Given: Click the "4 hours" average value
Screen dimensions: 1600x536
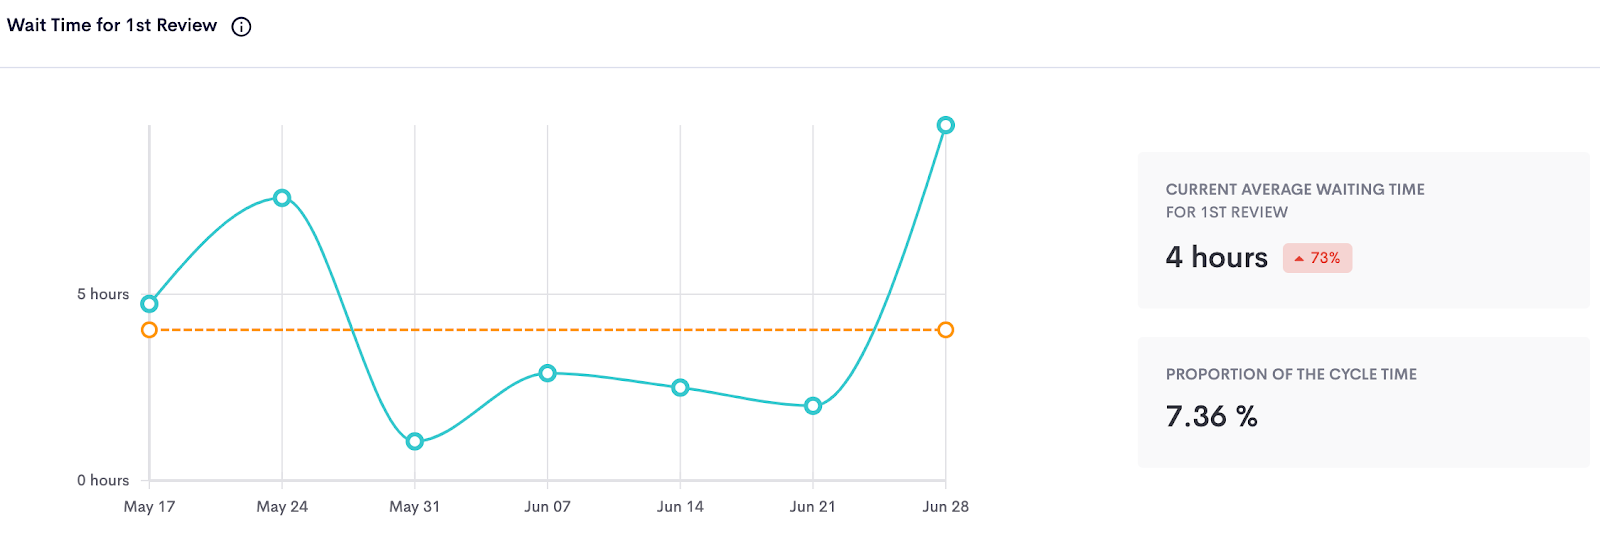Looking at the screenshot, I should tap(1216, 258).
